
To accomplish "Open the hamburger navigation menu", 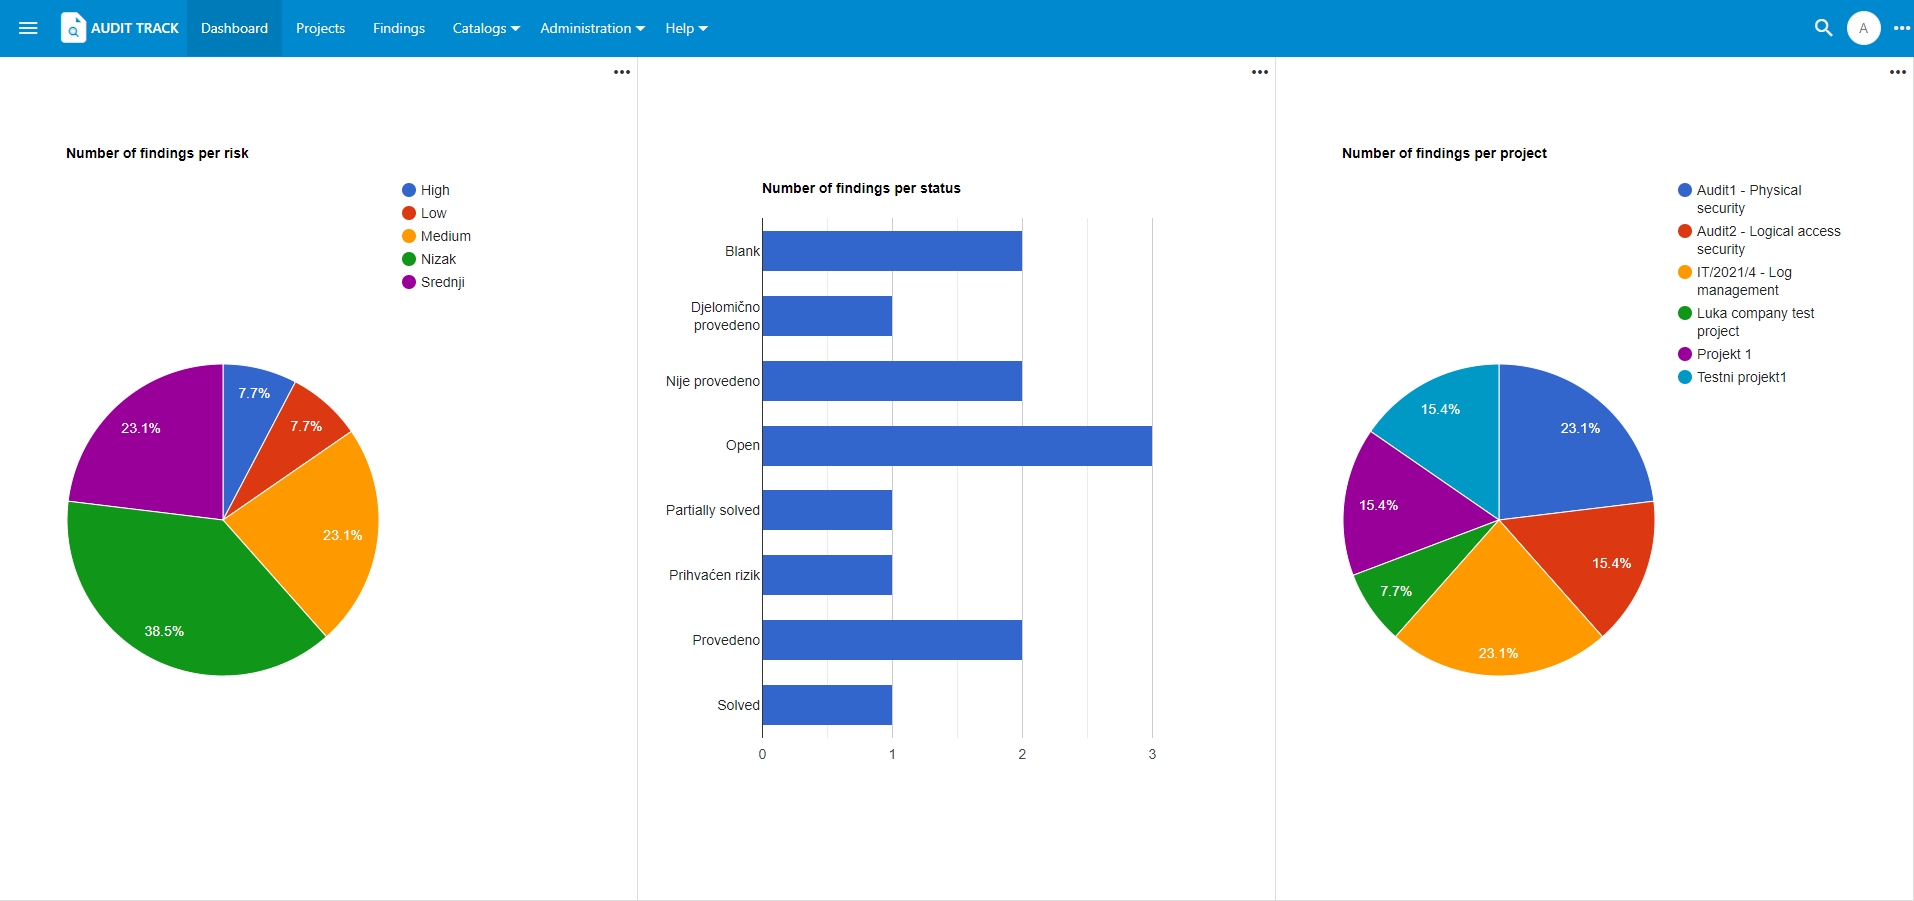I will tap(28, 28).
